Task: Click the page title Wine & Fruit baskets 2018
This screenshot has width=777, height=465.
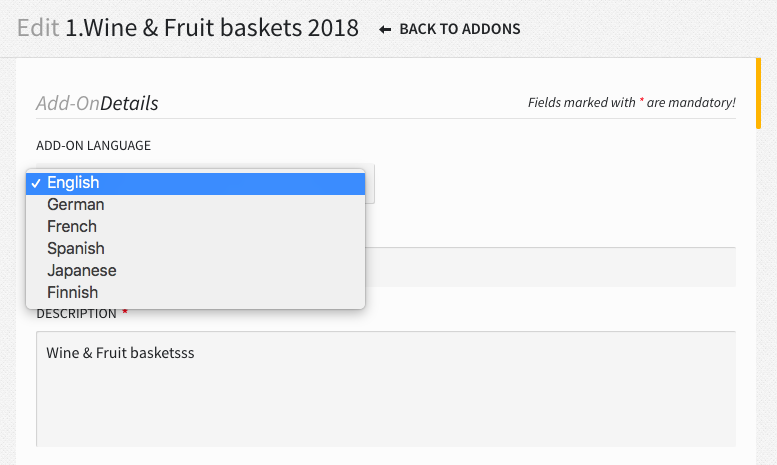Action: click(212, 28)
